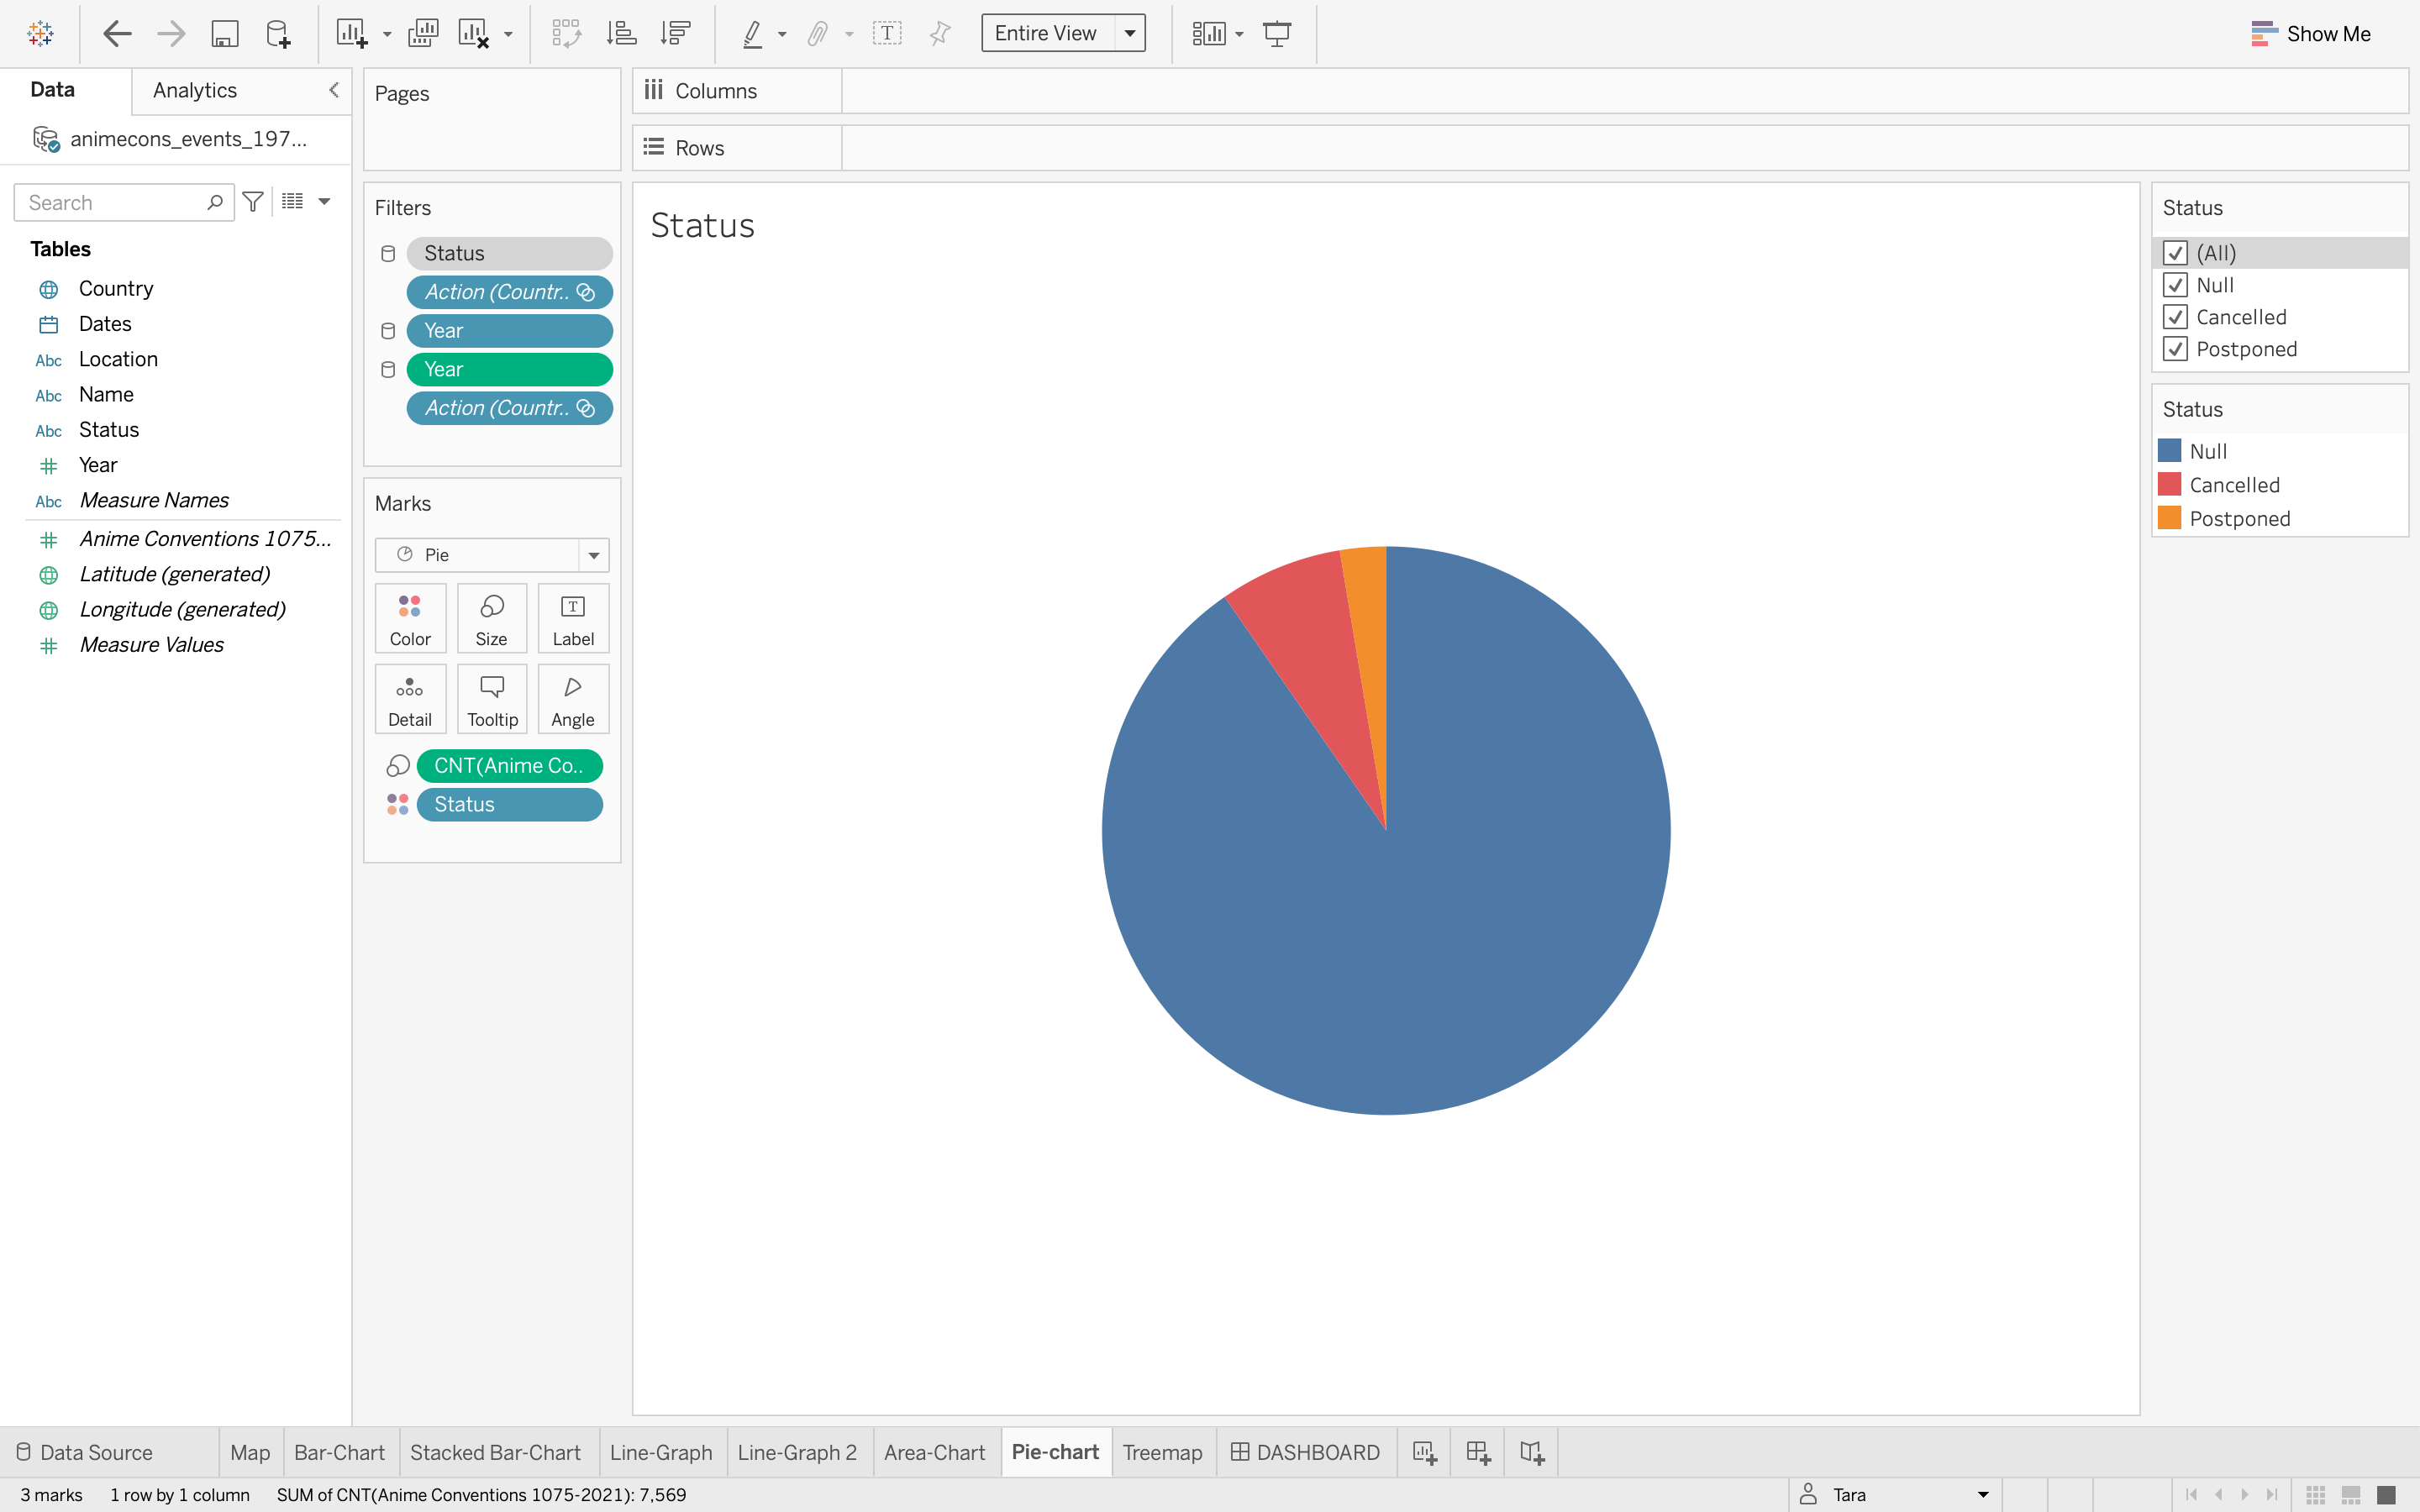The image size is (2420, 1512).
Task: Uncheck the Cancelled status filter
Action: coord(2175,317)
